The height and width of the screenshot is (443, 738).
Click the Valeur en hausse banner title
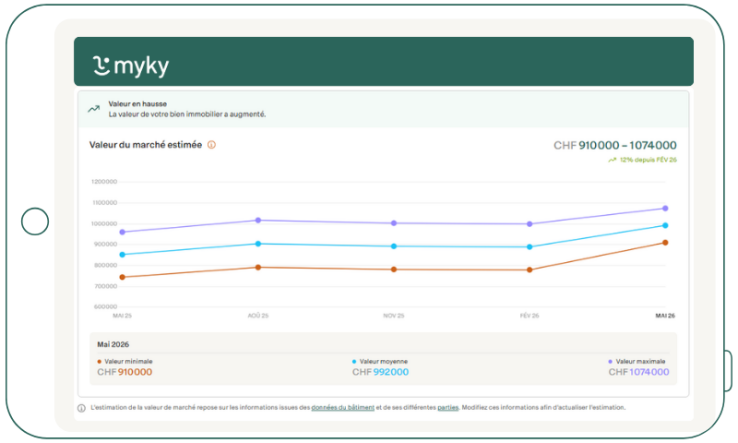click(x=137, y=104)
